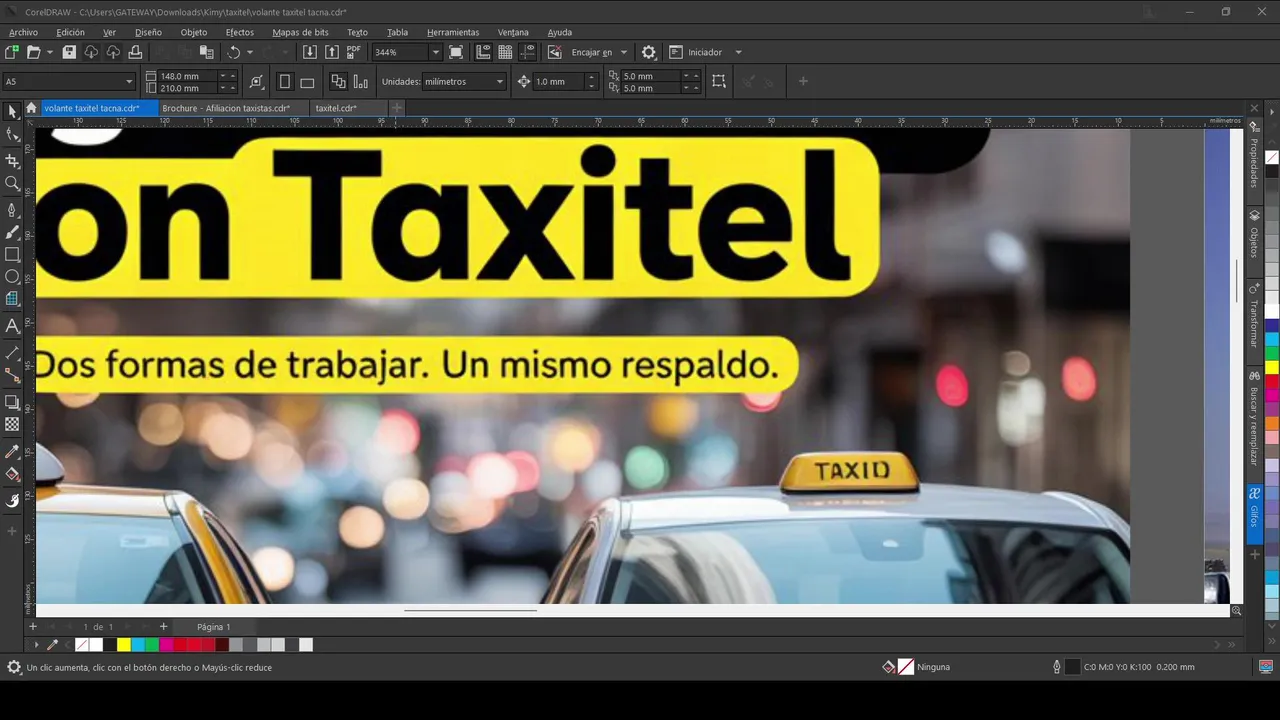This screenshot has height=720, width=1280.
Task: Open the Herramientas menu
Action: point(453,32)
